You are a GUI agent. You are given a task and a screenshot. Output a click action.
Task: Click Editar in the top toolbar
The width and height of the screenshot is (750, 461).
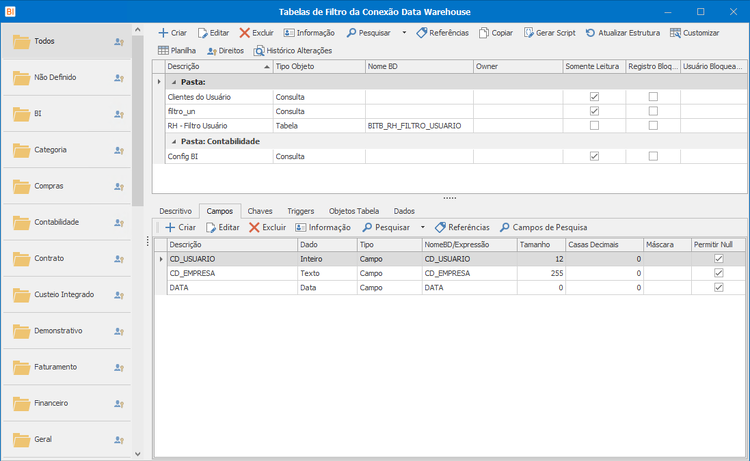[x=213, y=33]
